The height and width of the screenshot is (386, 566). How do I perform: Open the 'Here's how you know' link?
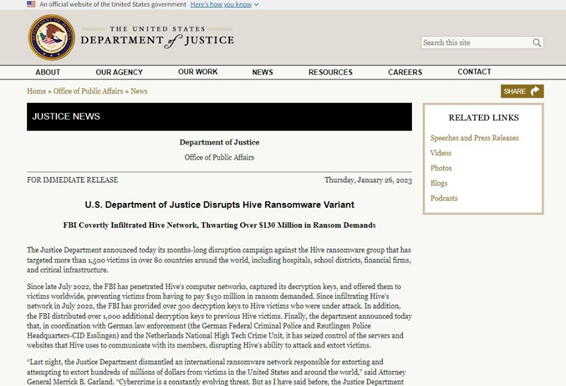pos(221,4)
